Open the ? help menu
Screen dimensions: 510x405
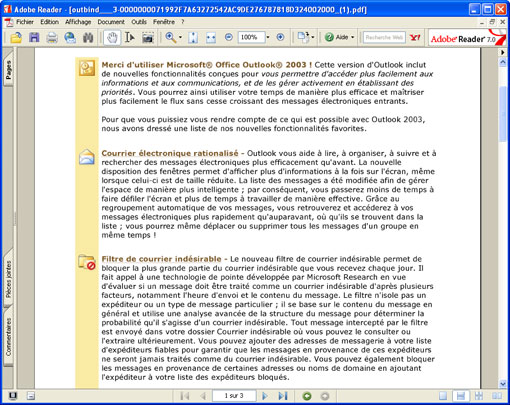pos(183,22)
